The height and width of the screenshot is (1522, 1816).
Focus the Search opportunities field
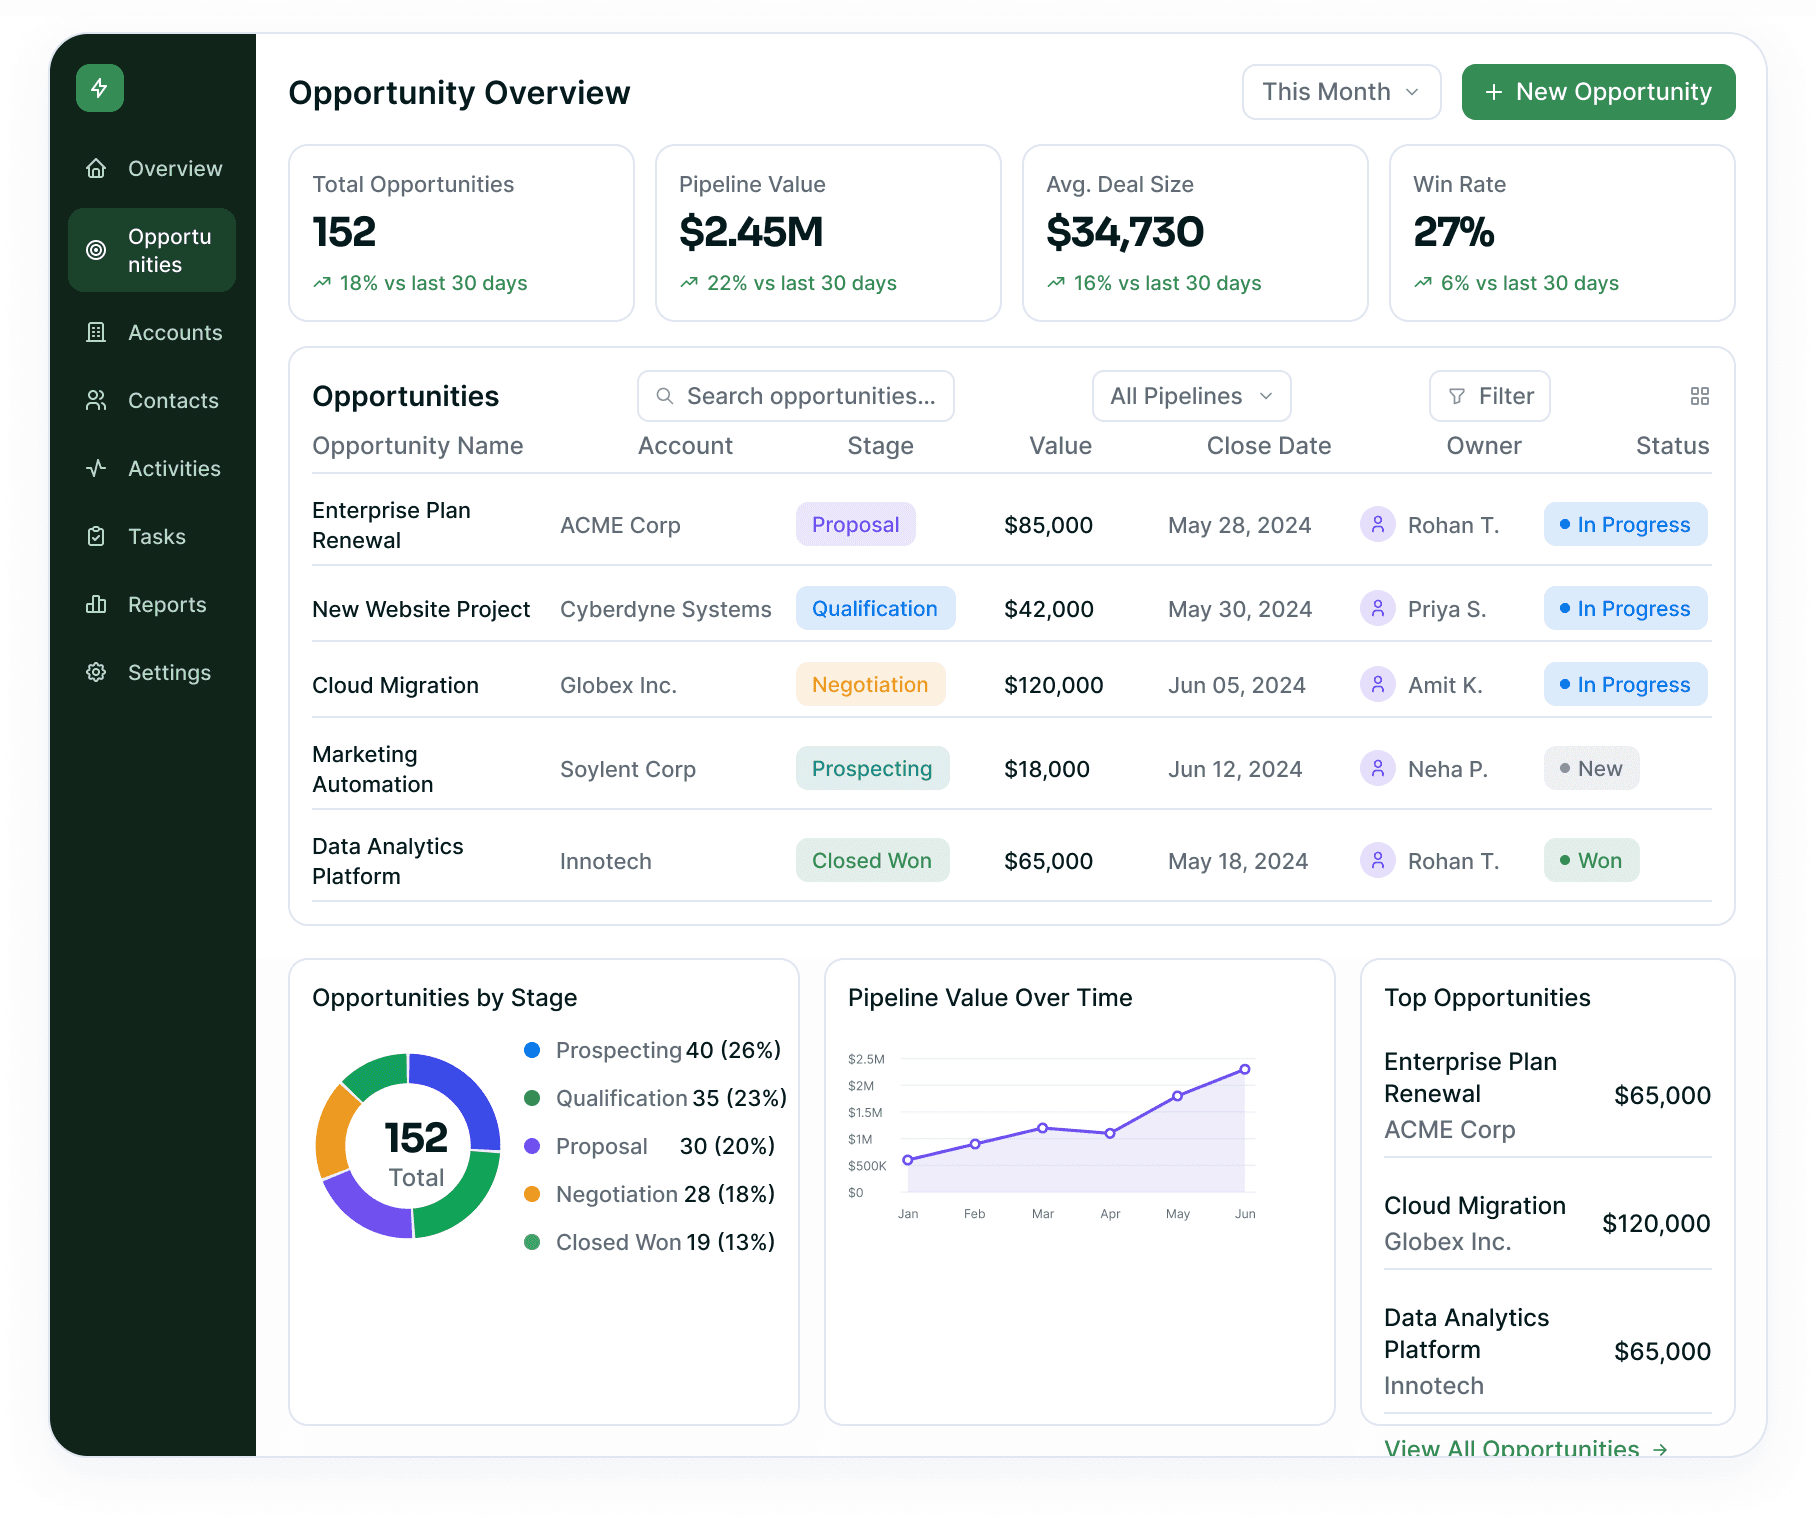coord(795,396)
